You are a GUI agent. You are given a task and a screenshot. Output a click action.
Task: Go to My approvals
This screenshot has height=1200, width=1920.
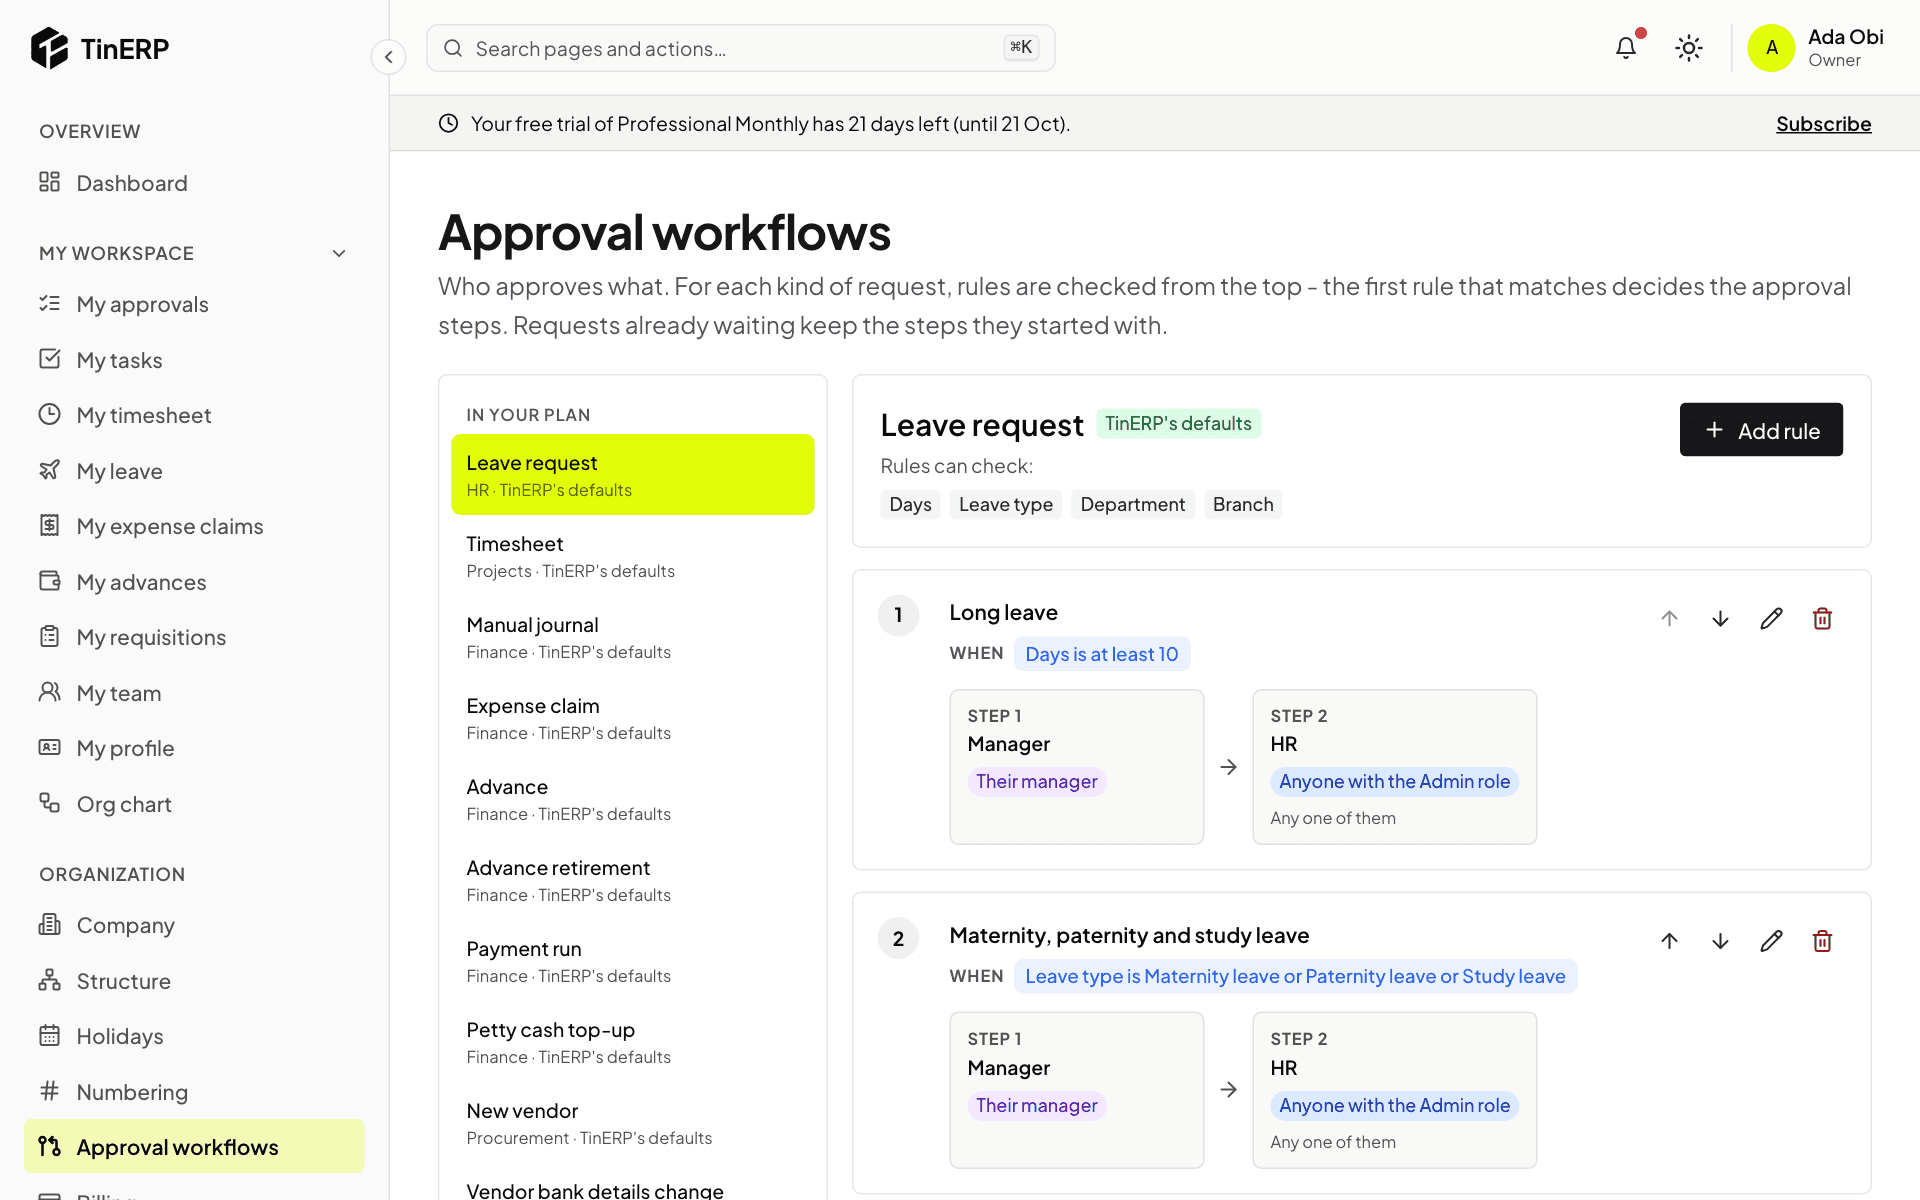tap(194, 304)
